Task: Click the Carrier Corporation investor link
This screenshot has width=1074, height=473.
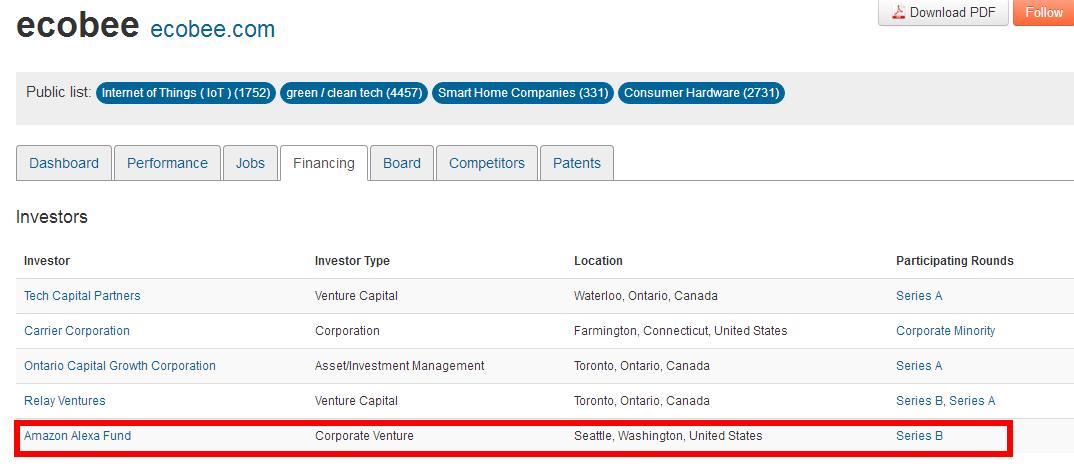Action: (77, 331)
